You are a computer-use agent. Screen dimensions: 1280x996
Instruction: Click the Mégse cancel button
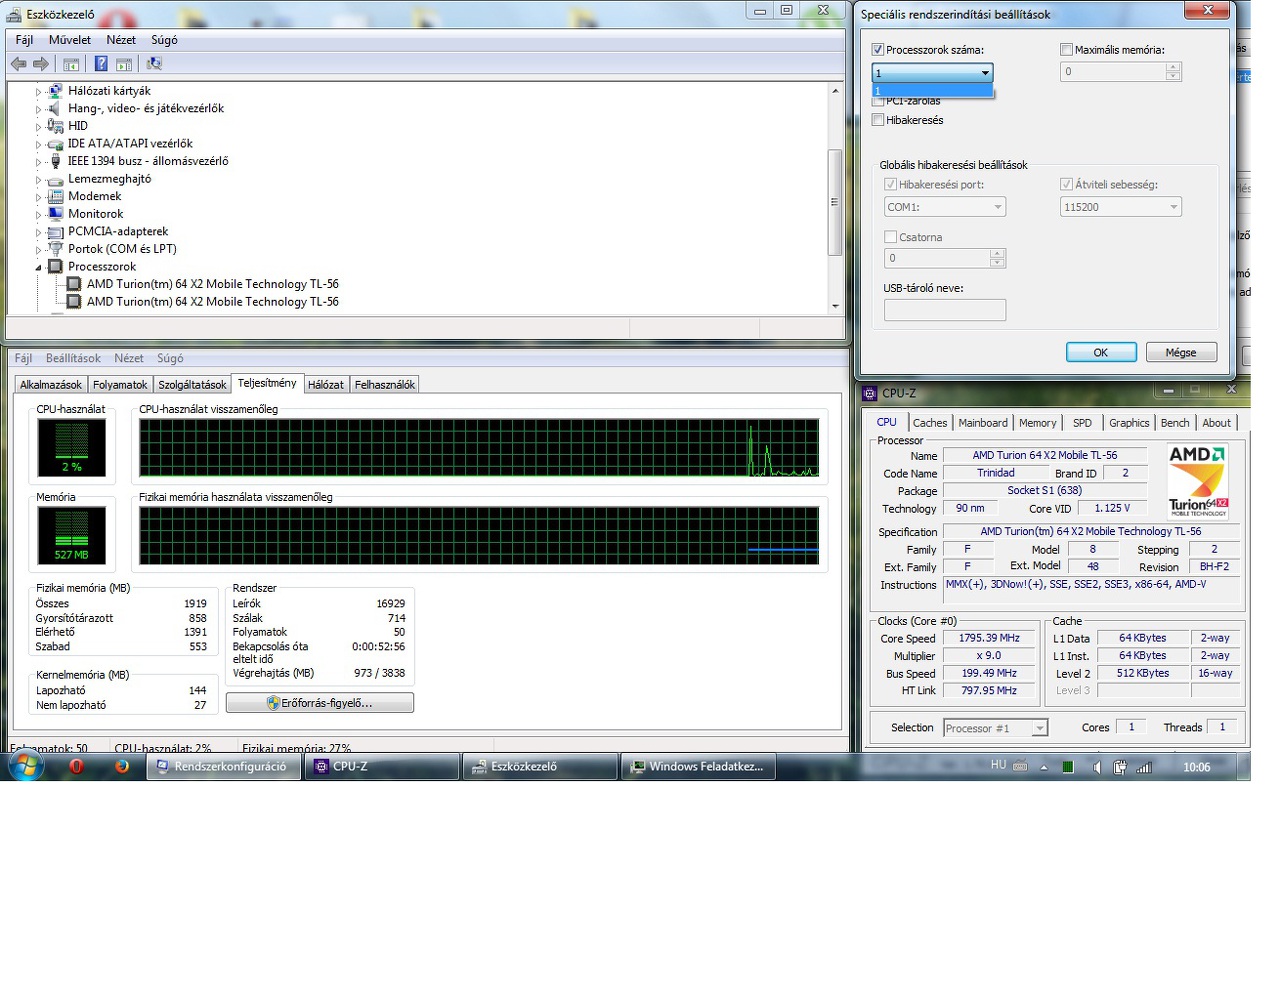pos(1181,353)
